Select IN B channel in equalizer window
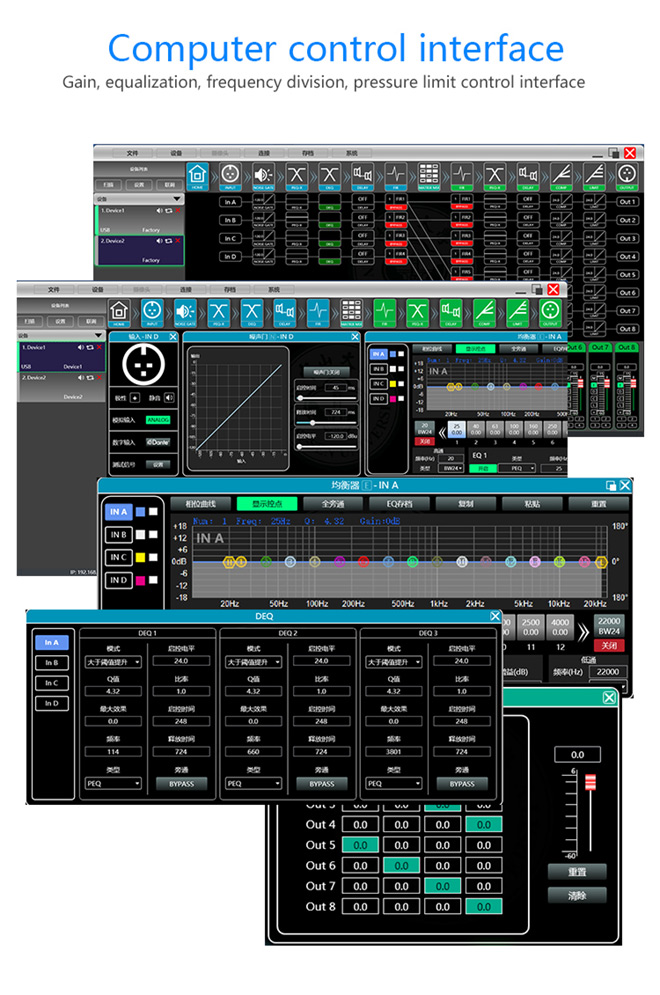Screen dimensions: 660x995 click(119, 534)
